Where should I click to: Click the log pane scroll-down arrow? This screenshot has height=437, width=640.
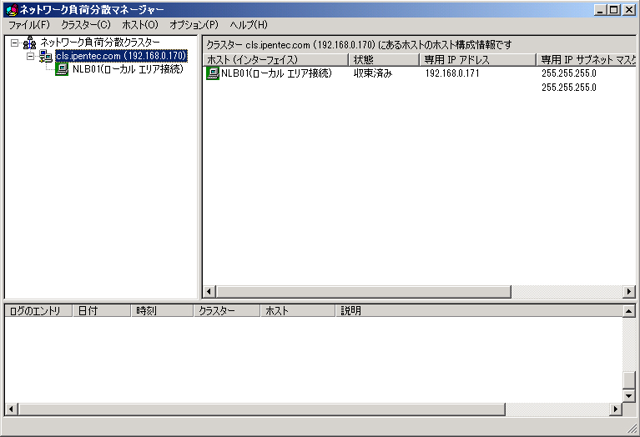(x=629, y=396)
